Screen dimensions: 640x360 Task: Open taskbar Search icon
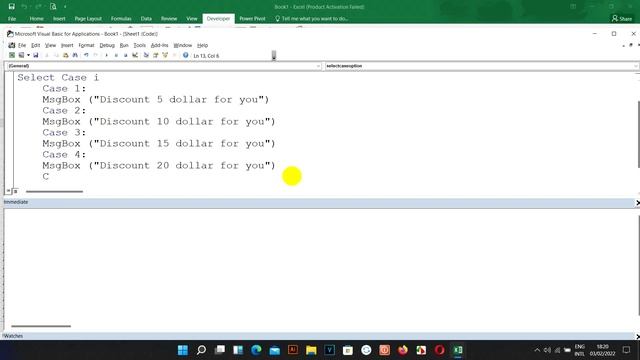click(x=201, y=350)
